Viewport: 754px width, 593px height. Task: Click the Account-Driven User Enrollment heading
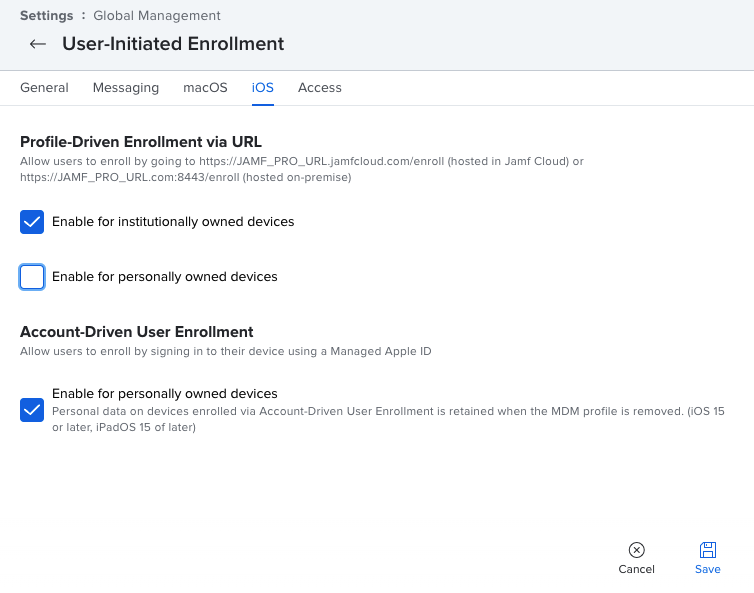pyautogui.click(x=137, y=332)
